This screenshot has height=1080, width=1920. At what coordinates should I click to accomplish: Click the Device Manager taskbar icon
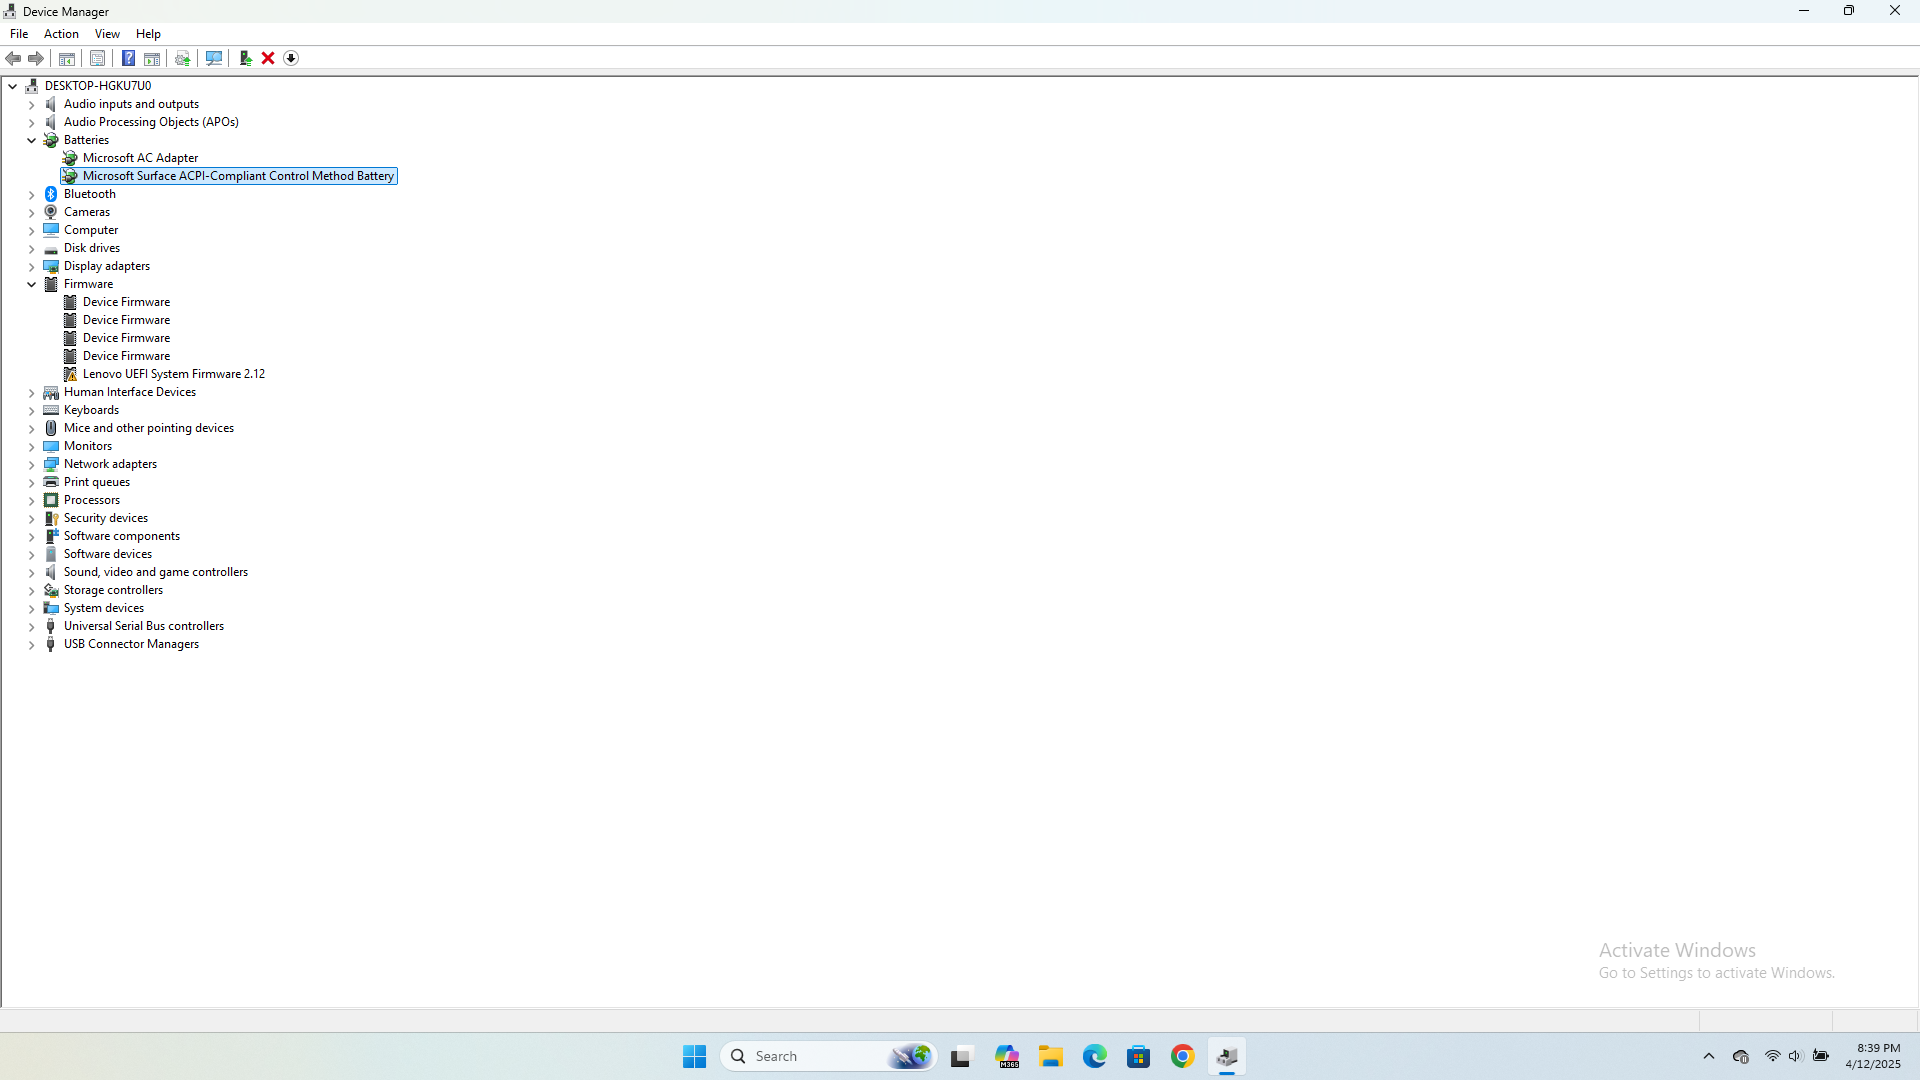click(1227, 1056)
